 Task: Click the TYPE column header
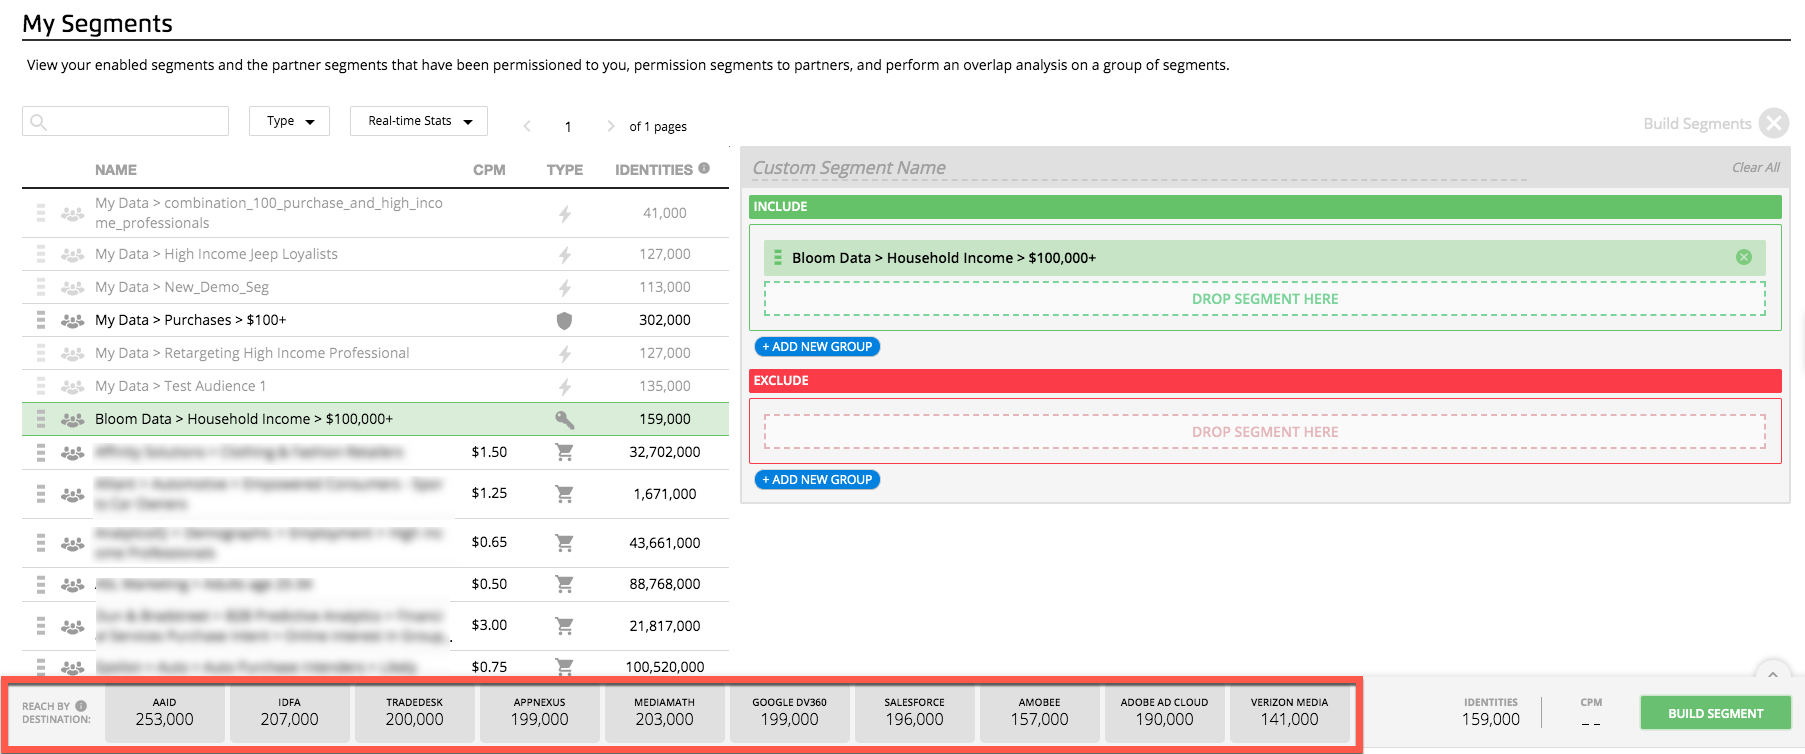565,170
